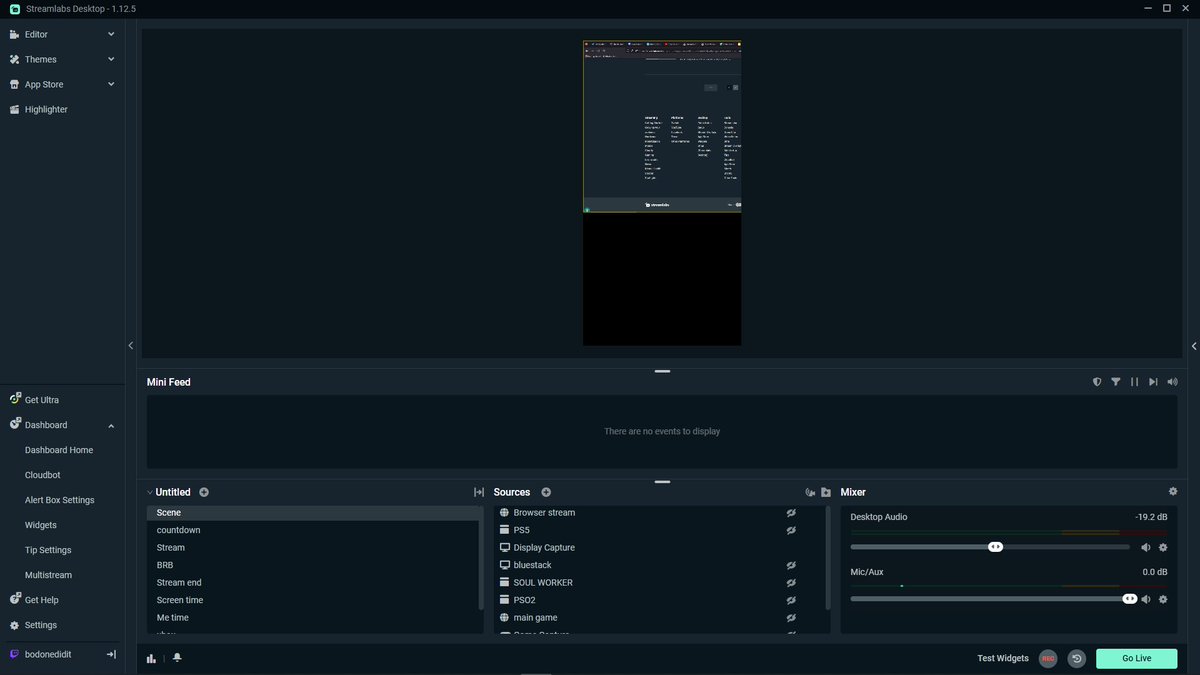Show the PS5 source
This screenshot has height=675, width=1200.
pyautogui.click(x=791, y=530)
